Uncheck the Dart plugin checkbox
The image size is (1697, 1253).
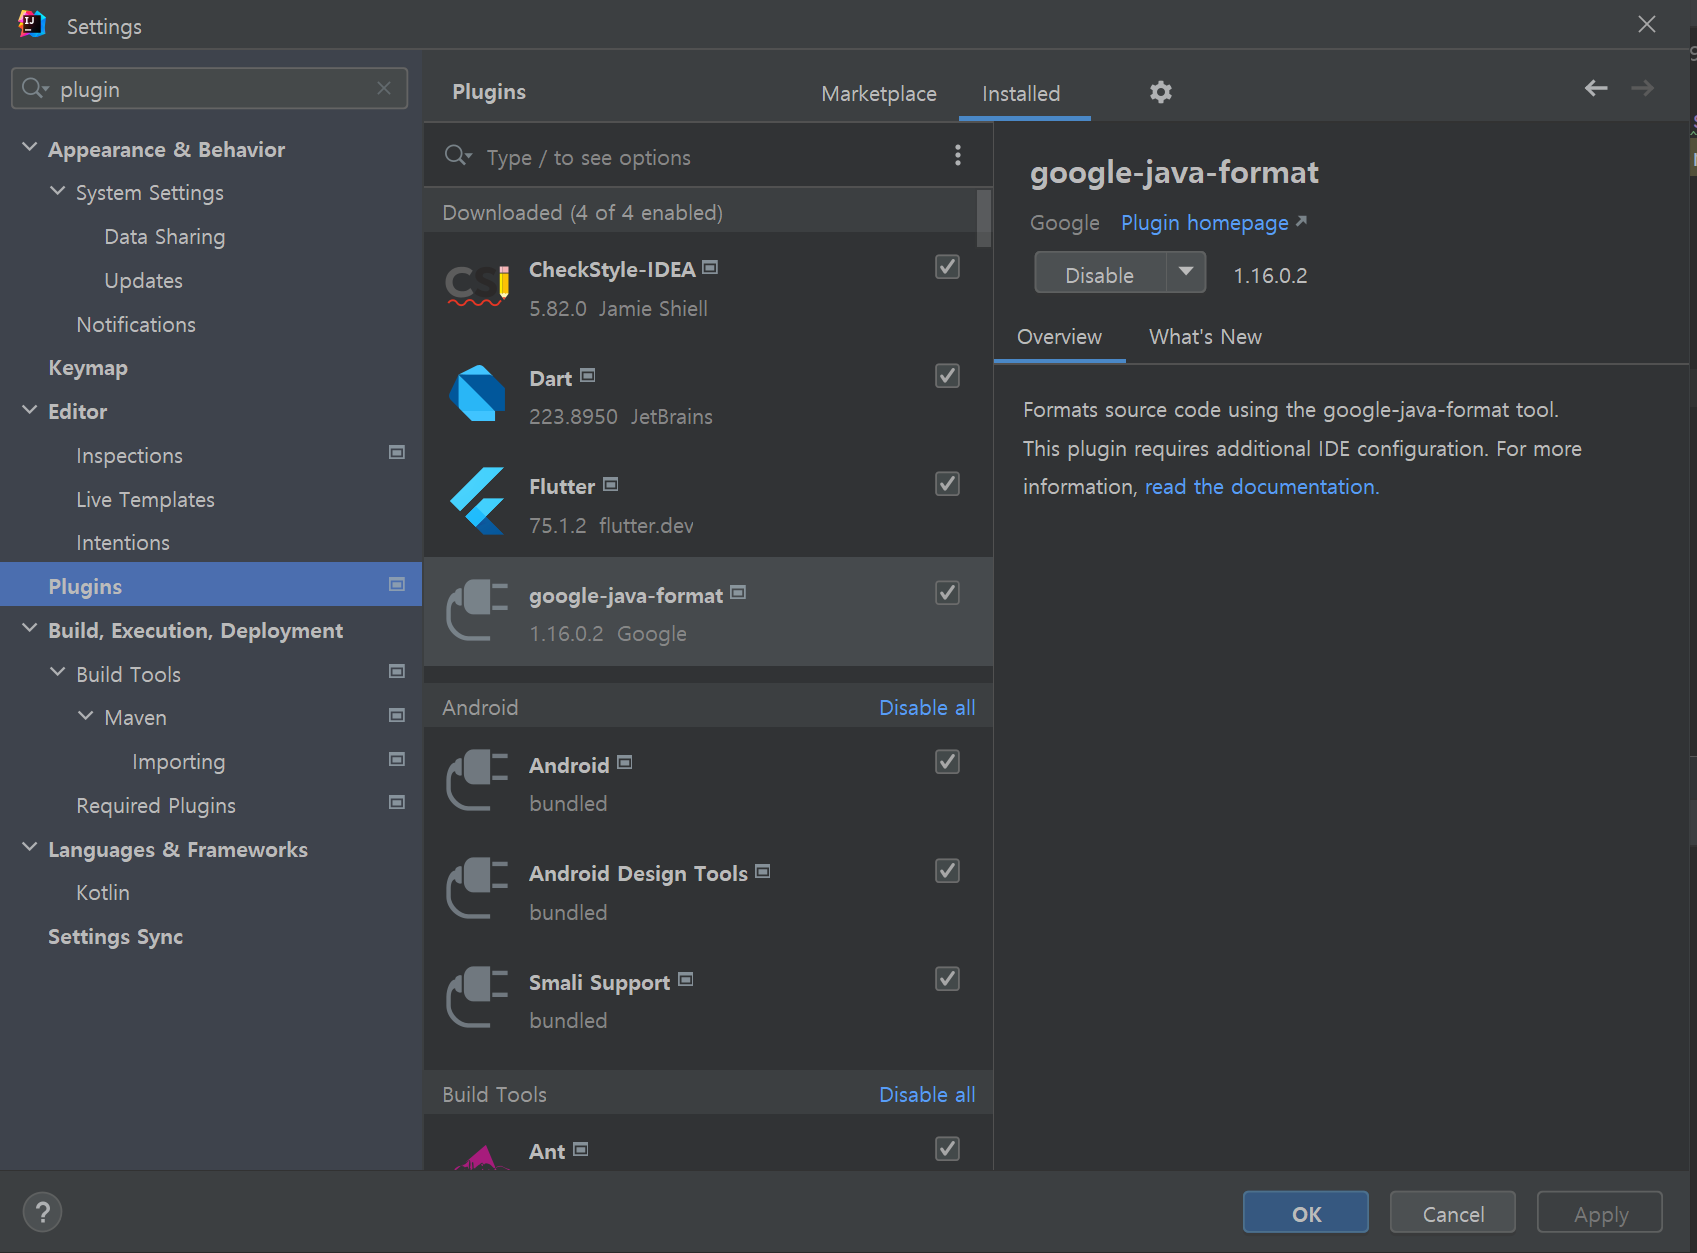[x=947, y=376]
